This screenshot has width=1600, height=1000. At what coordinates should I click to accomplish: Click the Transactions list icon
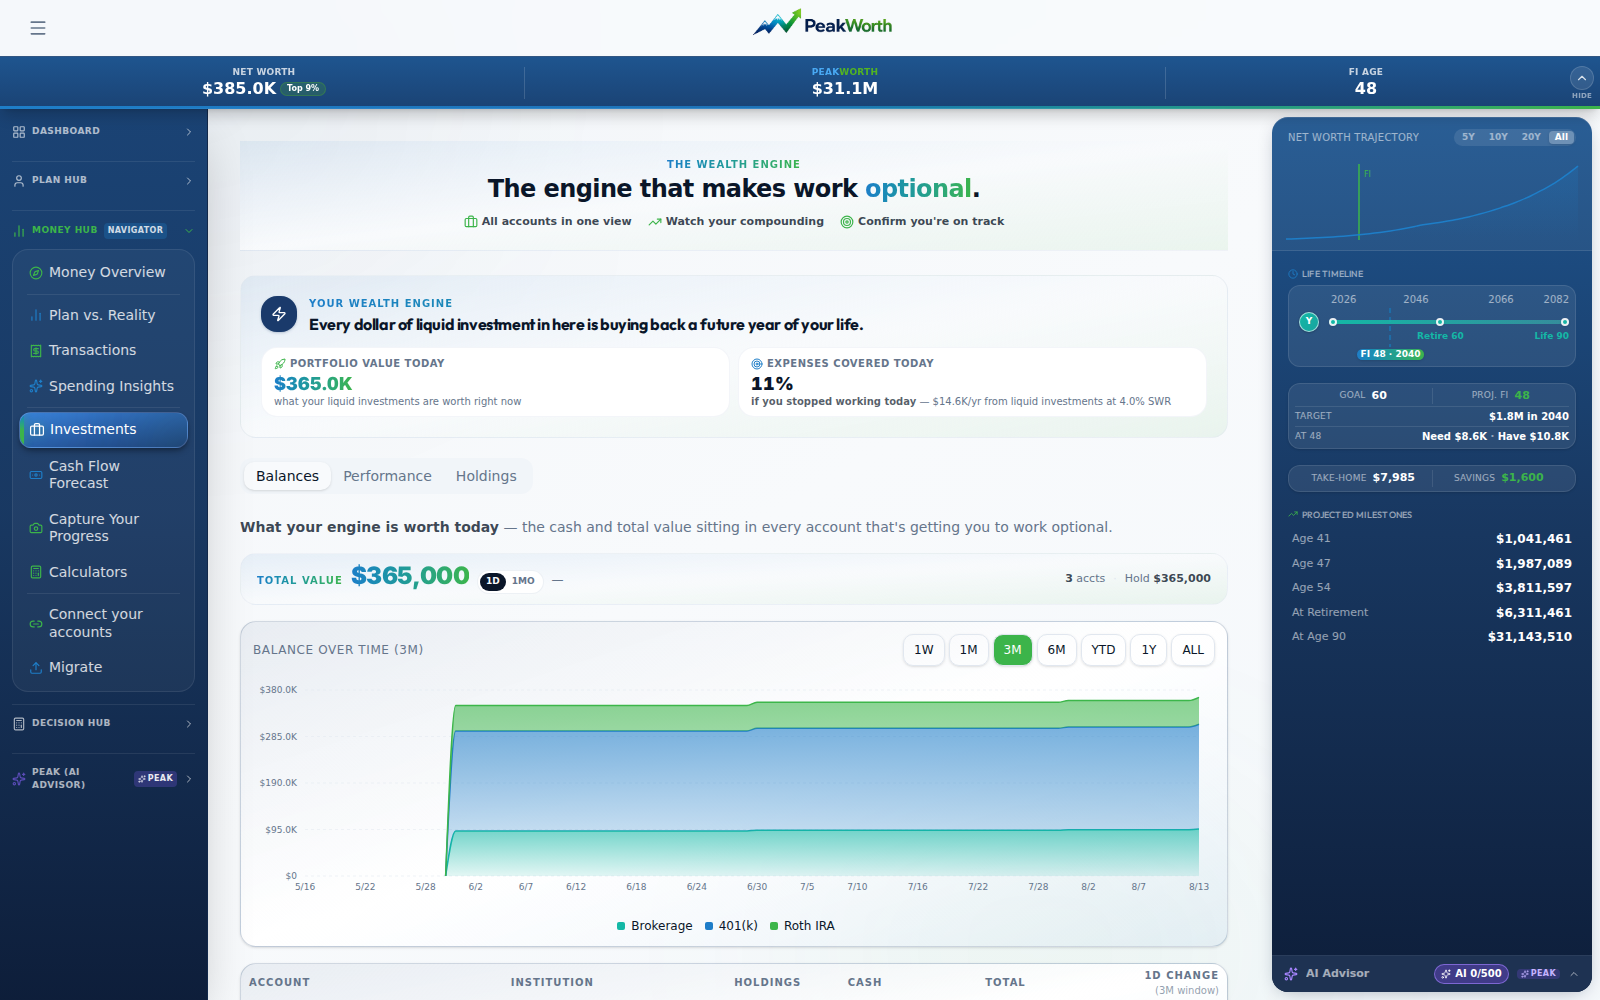click(x=36, y=351)
